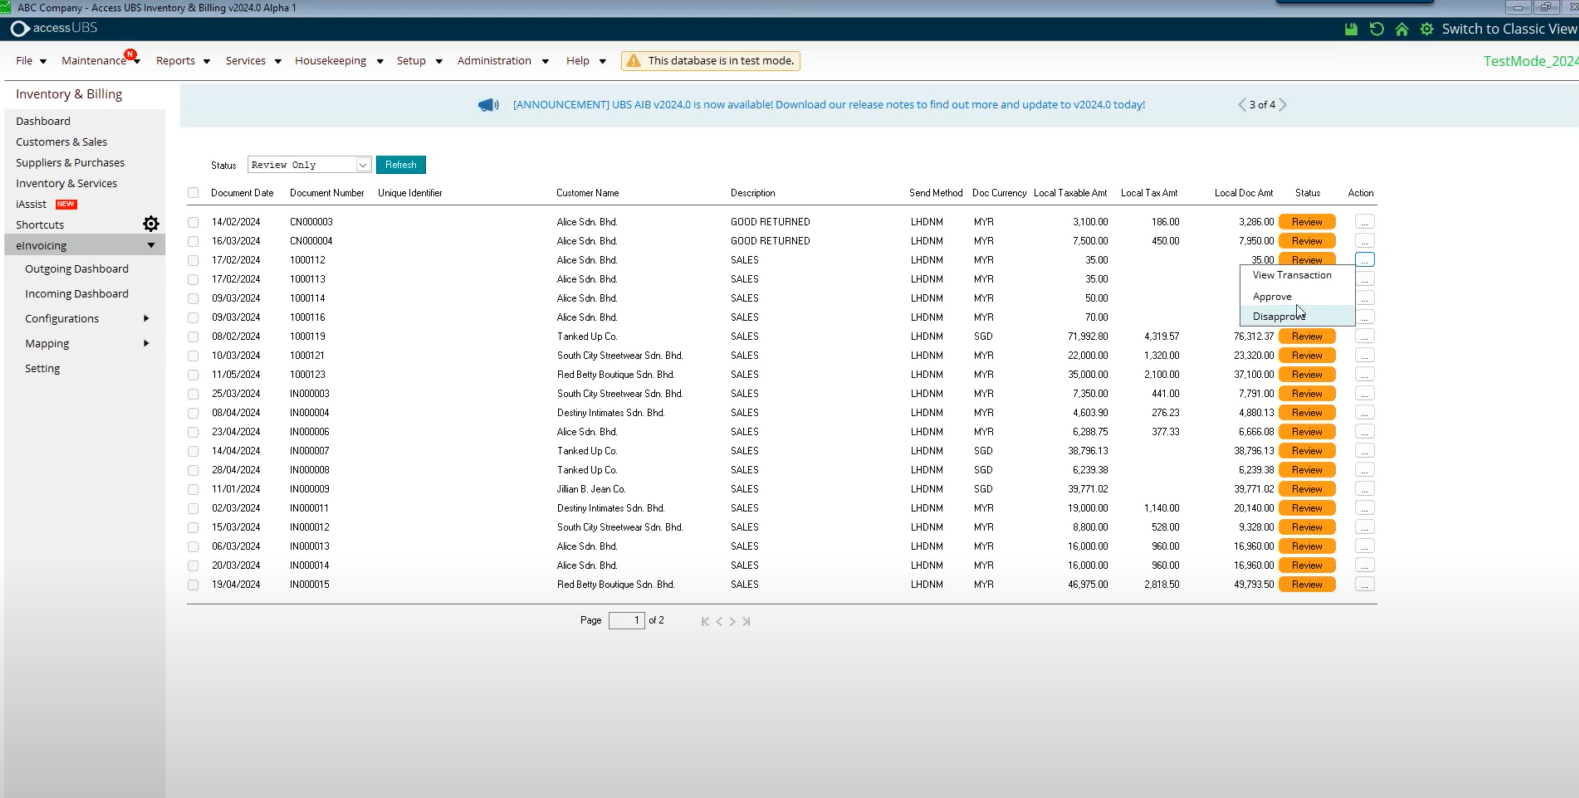Click Switch to Classic View

point(1509,29)
